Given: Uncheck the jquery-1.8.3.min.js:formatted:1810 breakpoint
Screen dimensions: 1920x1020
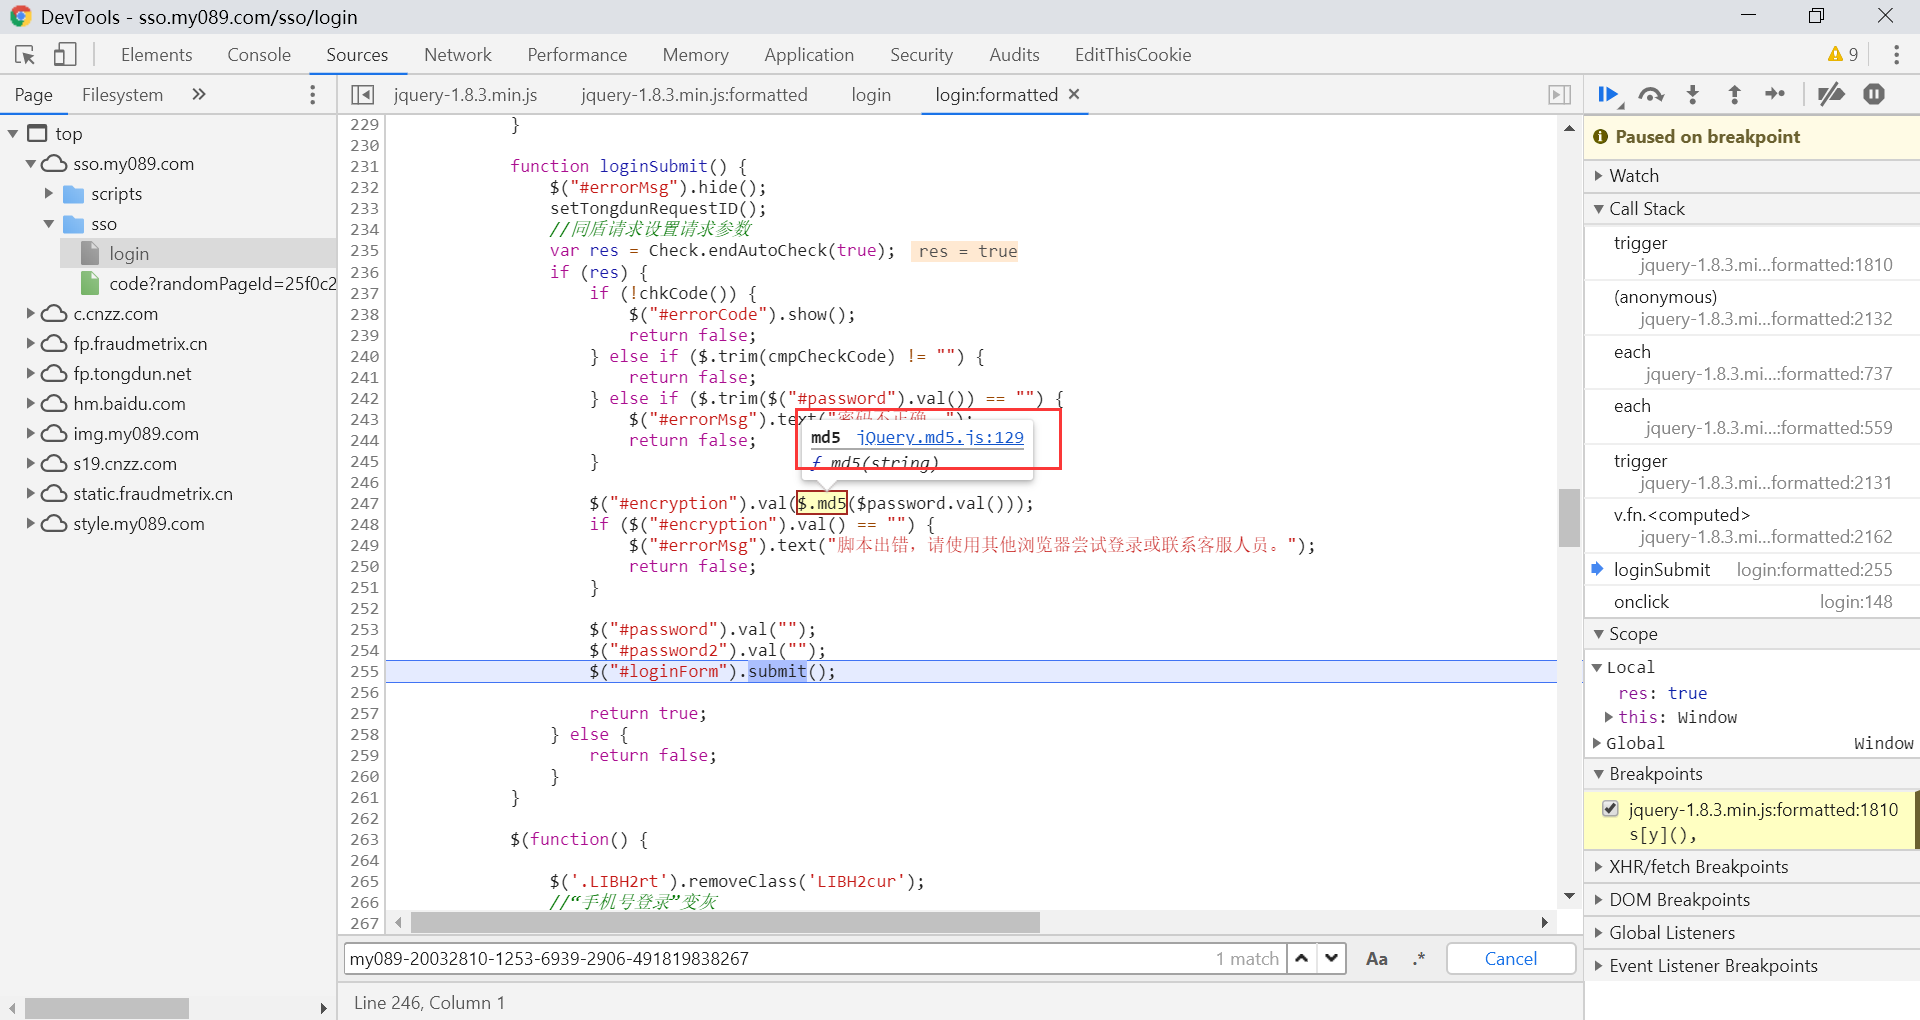Looking at the screenshot, I should [1610, 809].
